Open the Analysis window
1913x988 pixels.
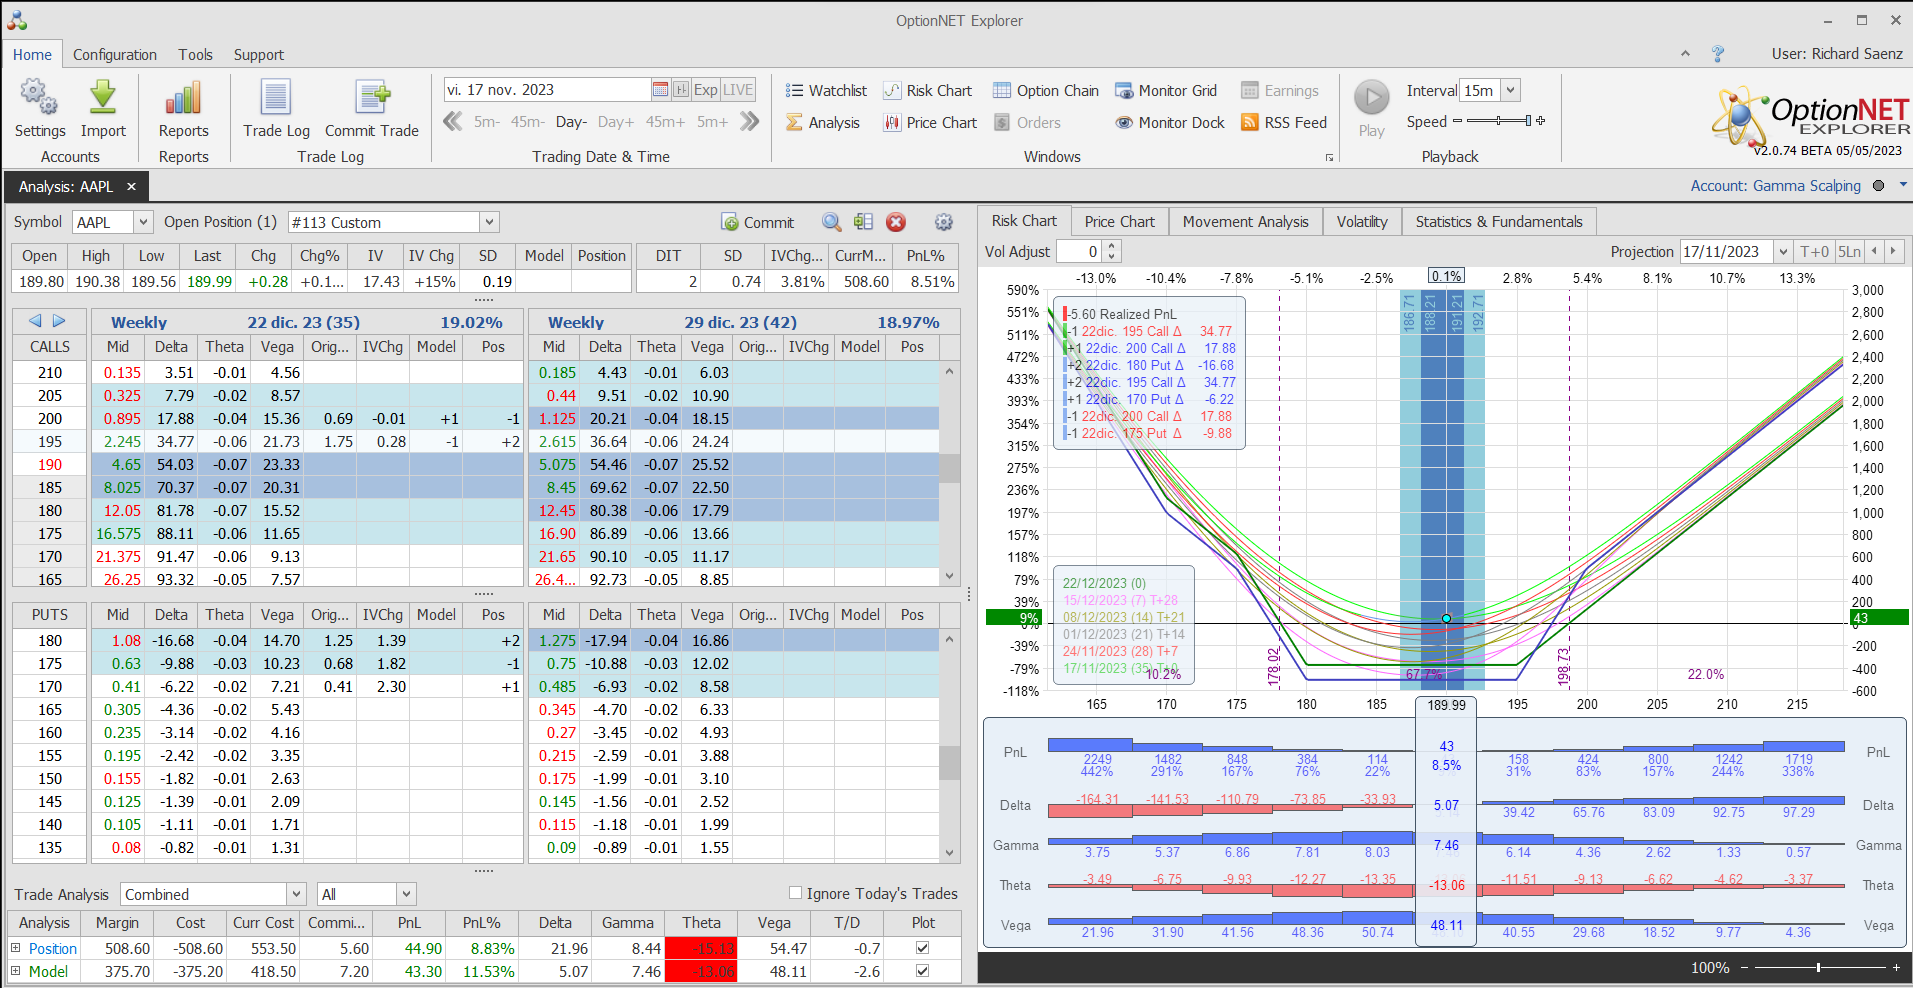[823, 123]
